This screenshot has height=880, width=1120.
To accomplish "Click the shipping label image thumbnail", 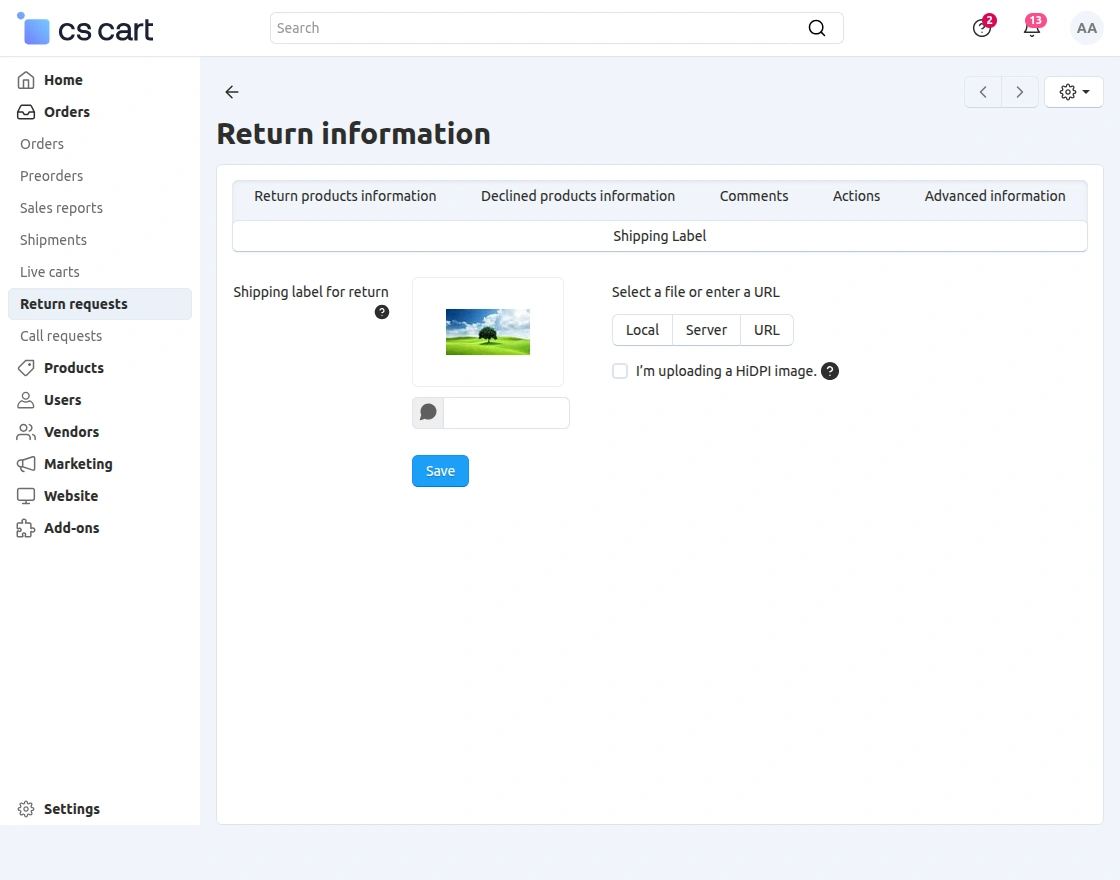I will (488, 332).
